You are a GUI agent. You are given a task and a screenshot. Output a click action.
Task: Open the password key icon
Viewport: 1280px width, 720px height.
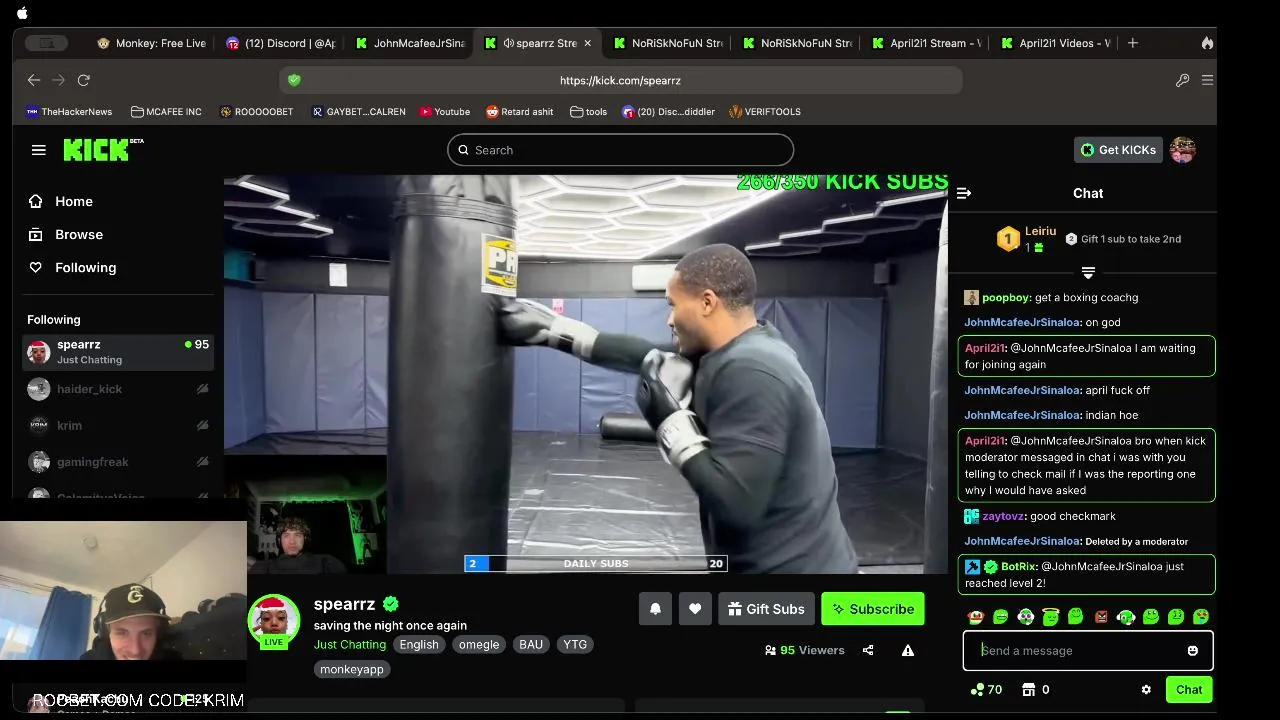pos(1183,80)
